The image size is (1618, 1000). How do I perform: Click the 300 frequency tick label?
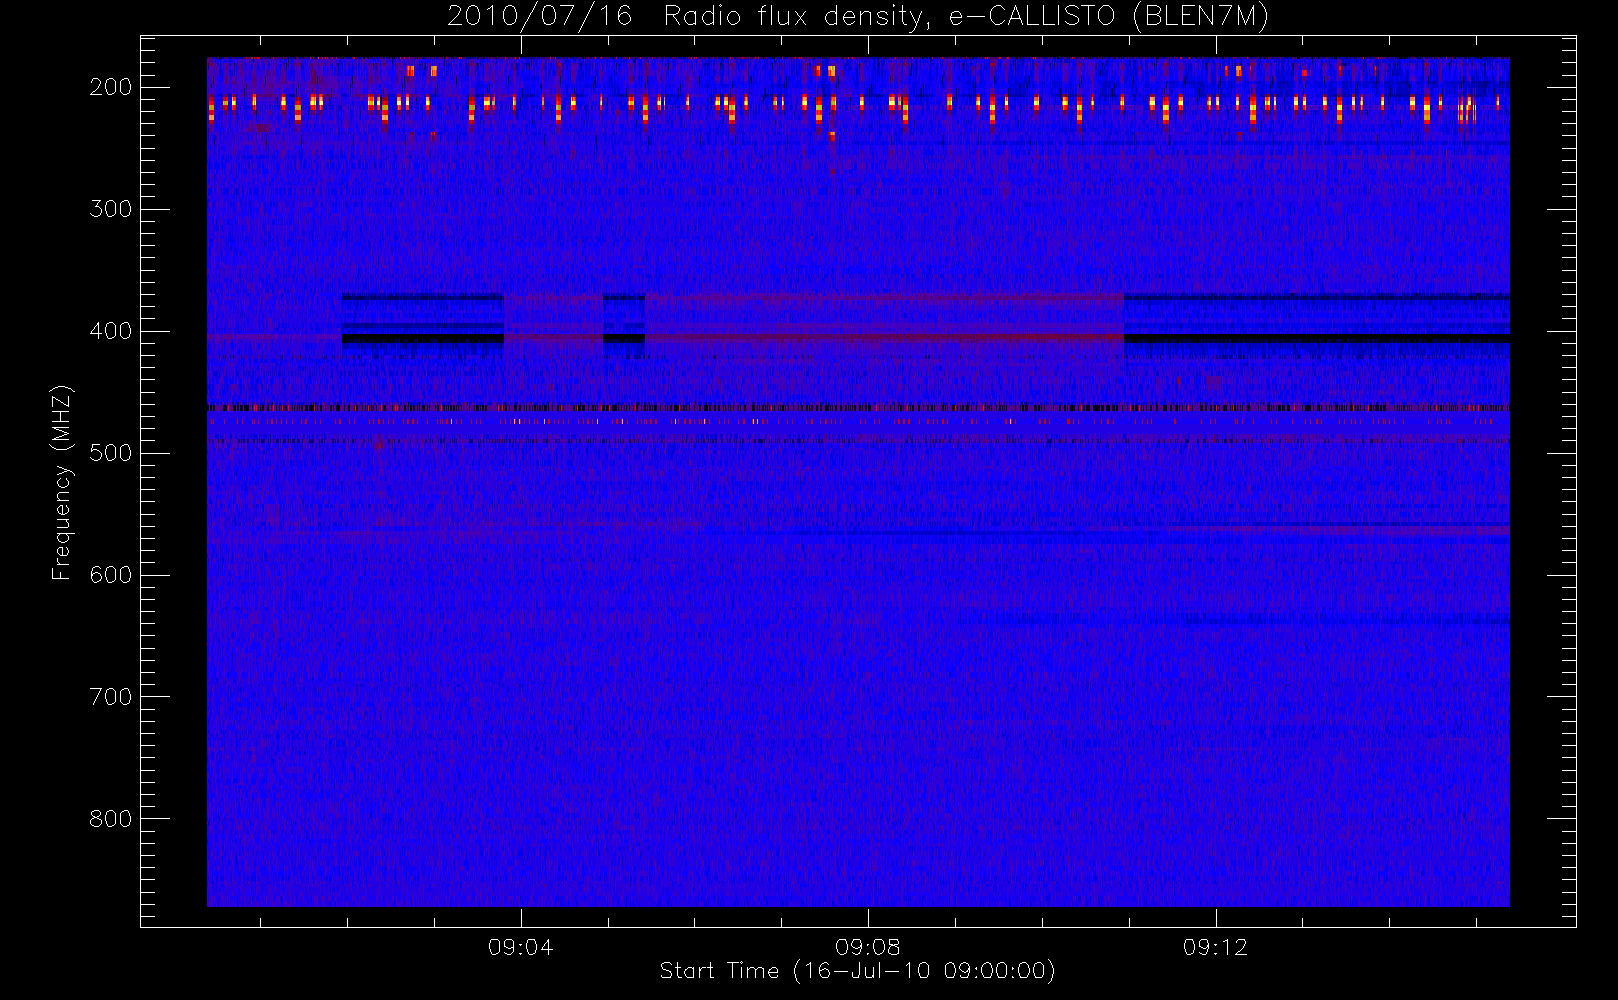click(111, 209)
